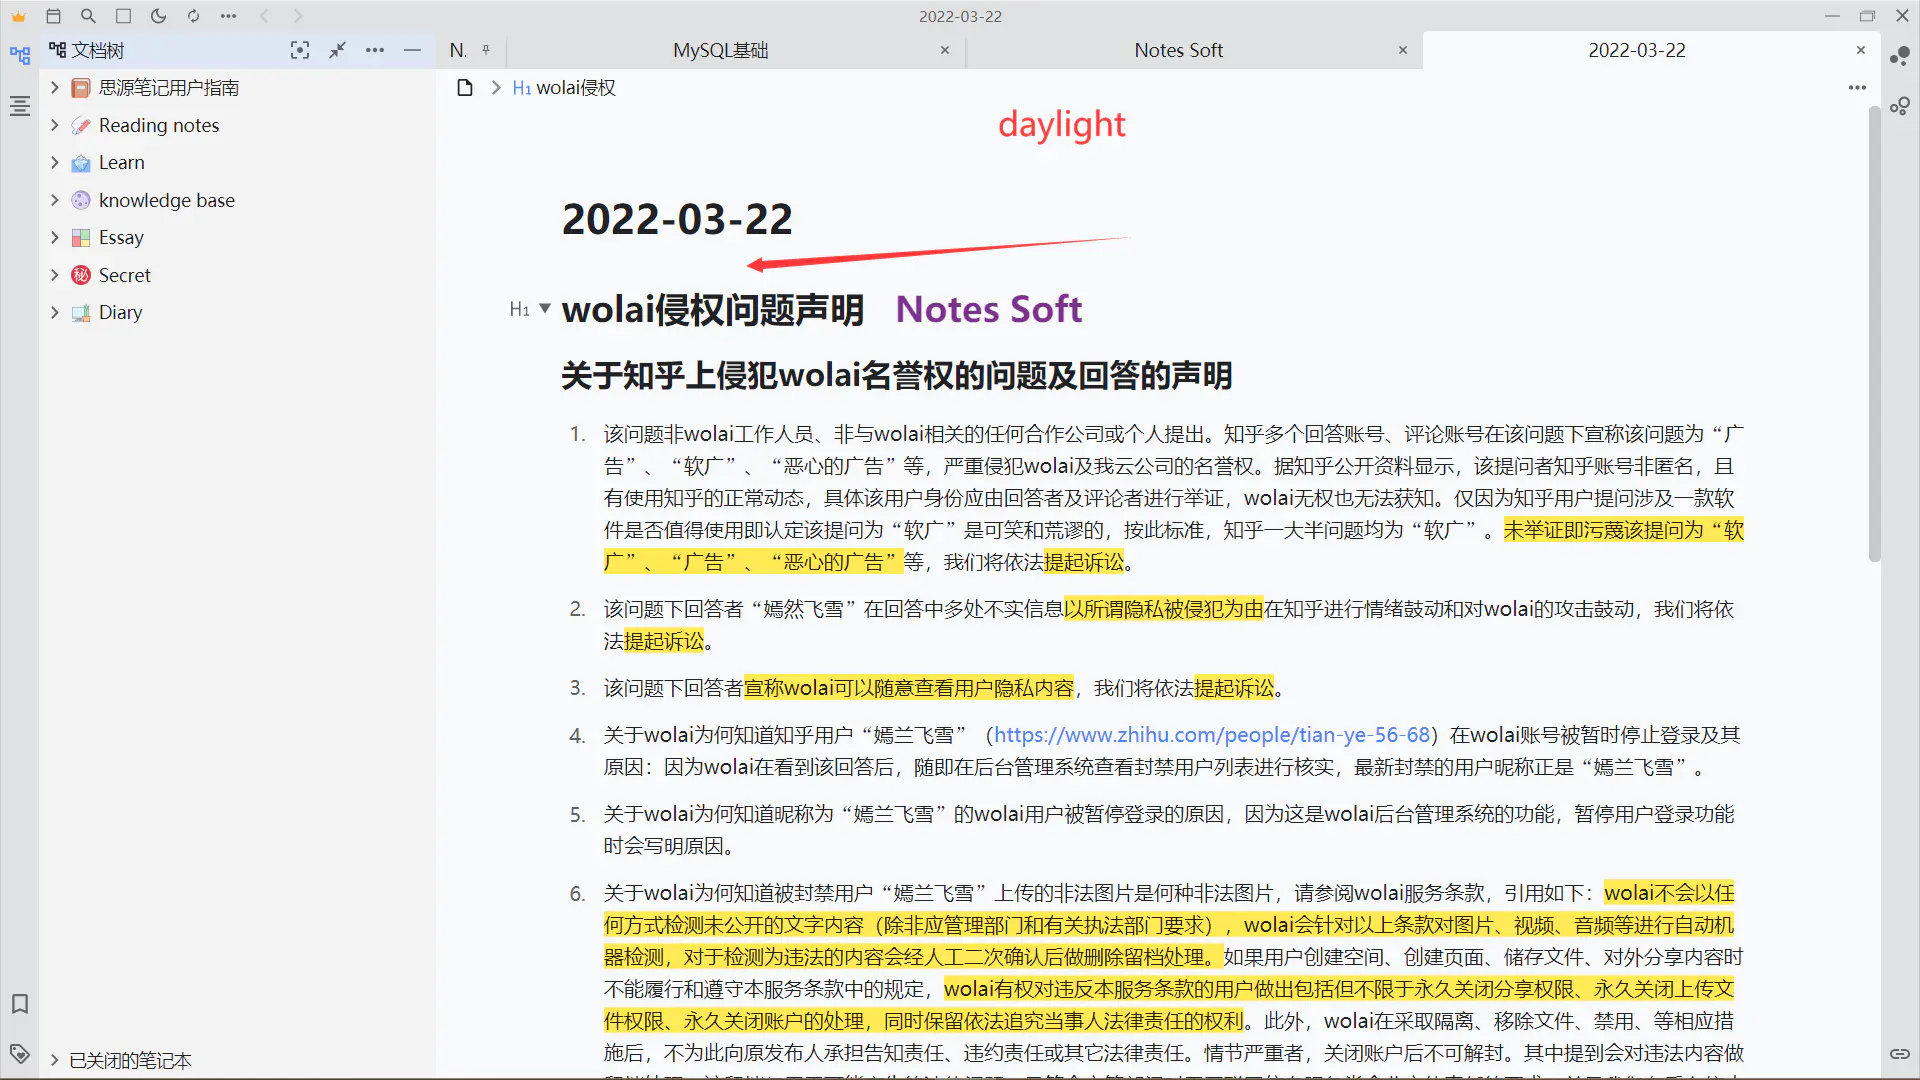Click wolai侵权 in the breadcrumb
Image resolution: width=1920 pixels, height=1080 pixels.
tap(575, 88)
